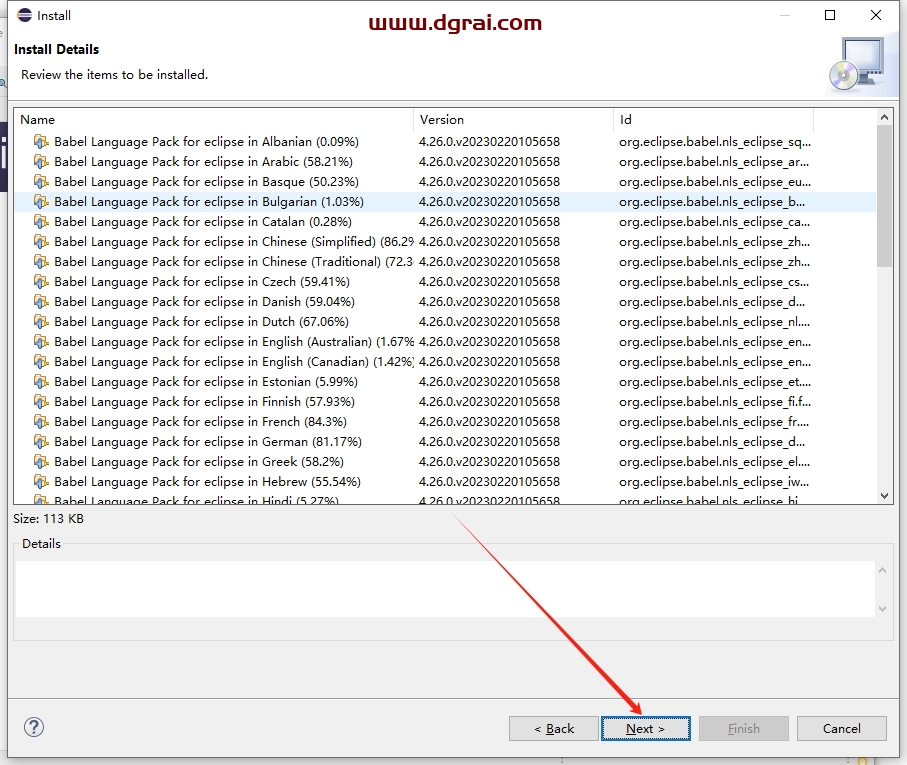This screenshot has width=907, height=765.
Task: Click the Finnish row id org.eclipse.babel.nls_eclipse_fi.f...
Action: click(715, 402)
